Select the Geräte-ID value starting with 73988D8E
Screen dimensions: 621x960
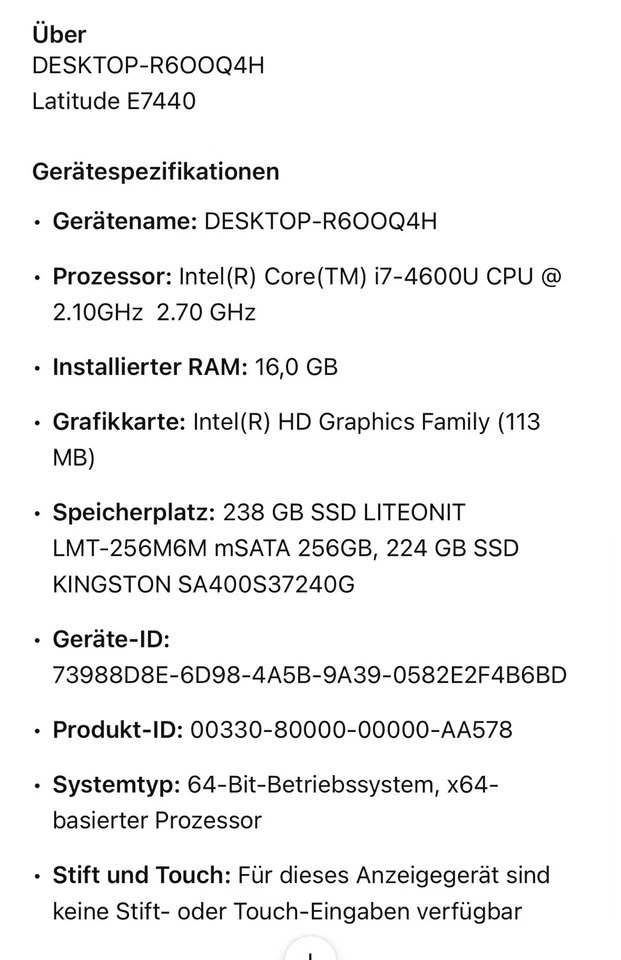(x=309, y=675)
